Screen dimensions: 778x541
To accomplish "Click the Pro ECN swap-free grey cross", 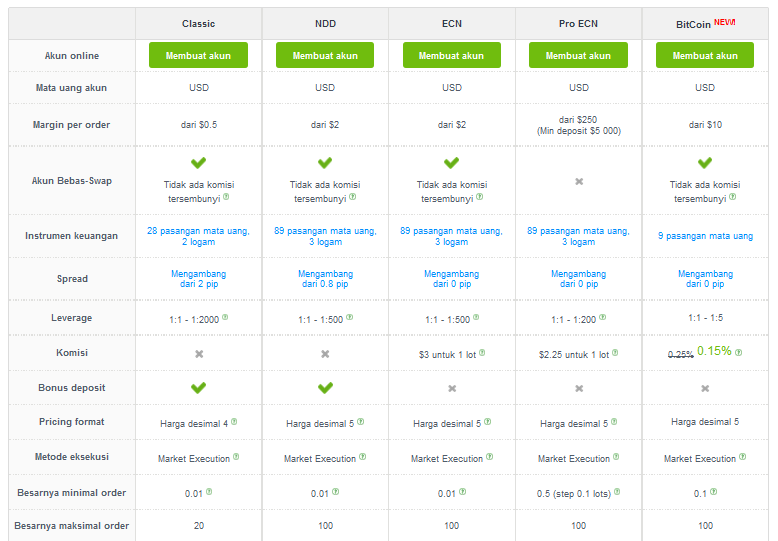I will (x=579, y=182).
